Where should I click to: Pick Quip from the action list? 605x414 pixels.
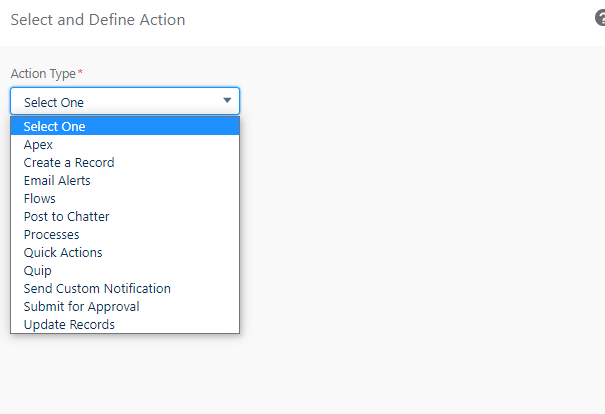(125, 270)
